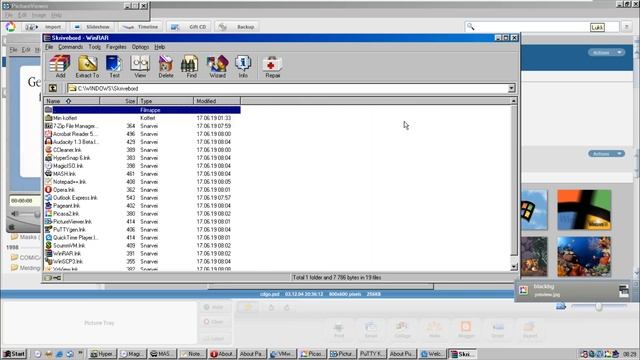The width and height of the screenshot is (640, 360).
Task: Open the Tools menu in WinRAR
Action: (94, 47)
